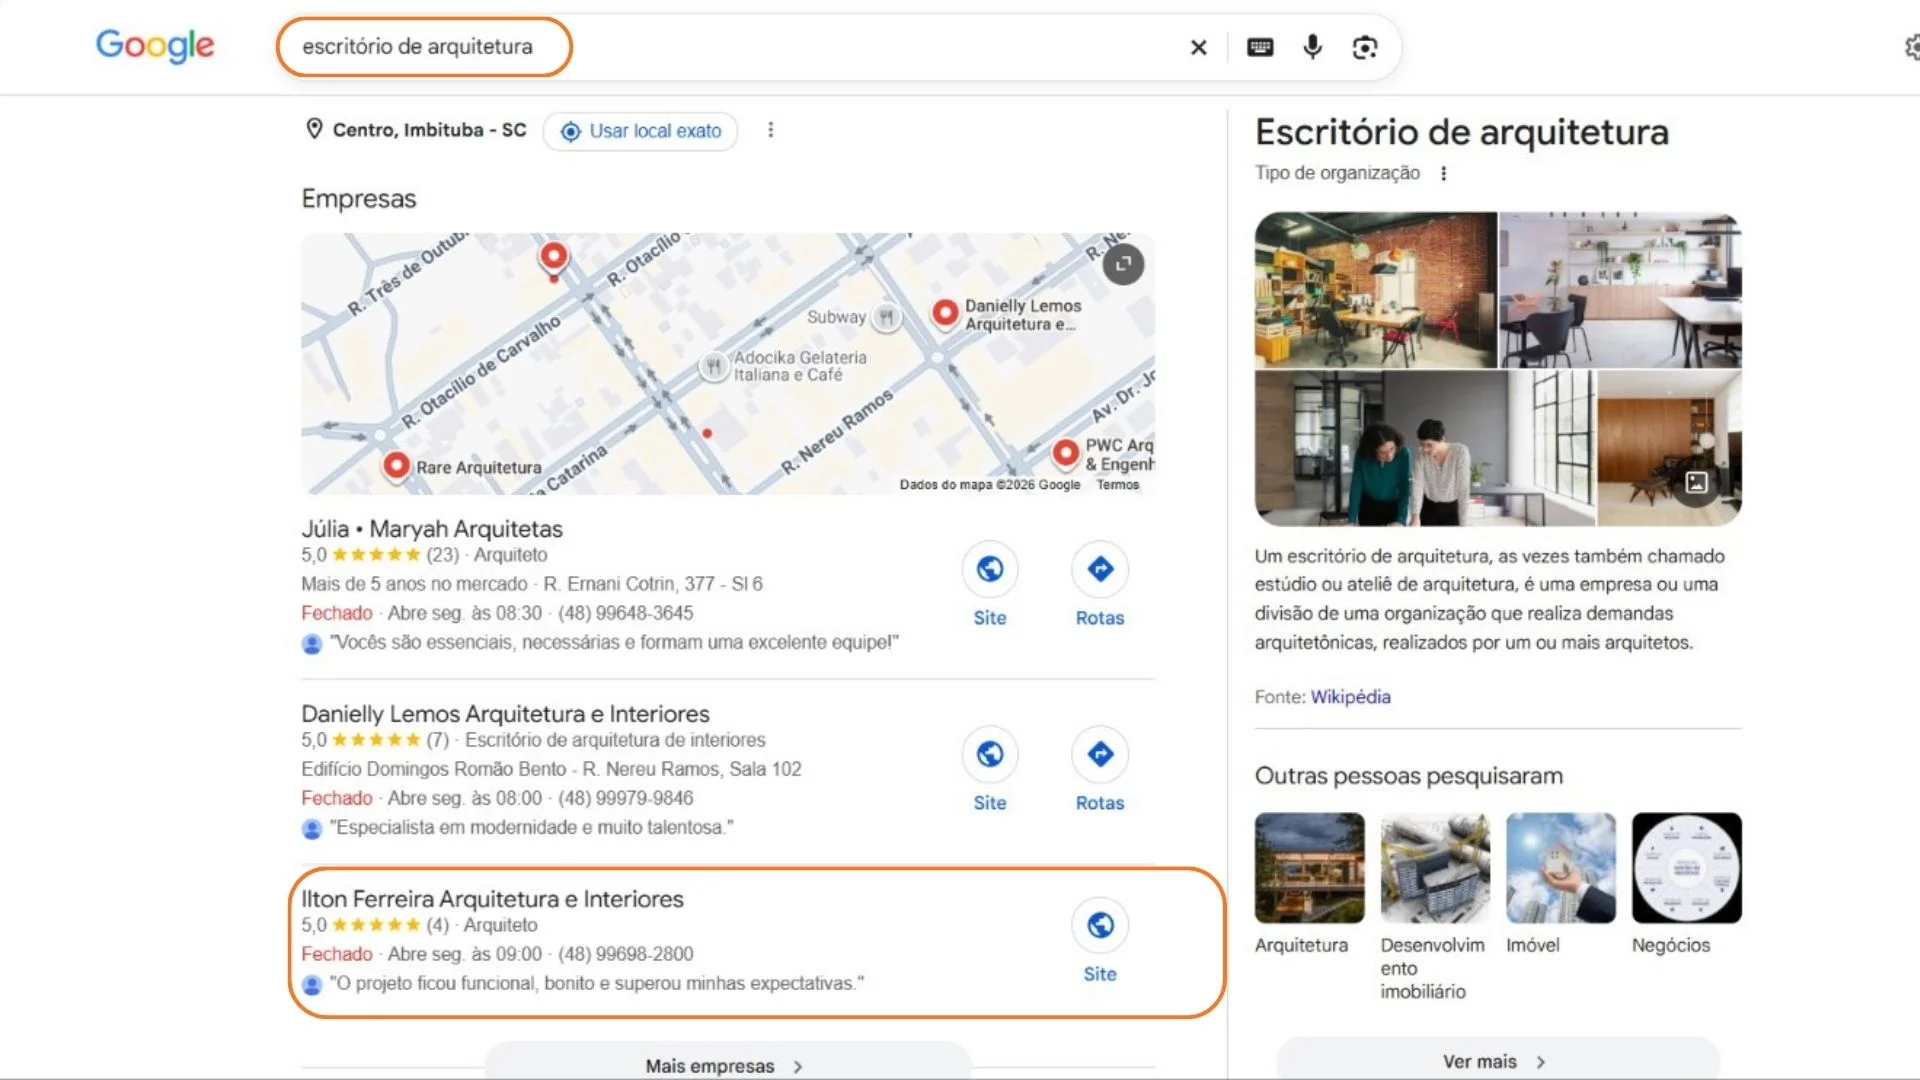Click the Subway restaurant marker on map
This screenshot has width=1920, height=1080.
pos(885,318)
